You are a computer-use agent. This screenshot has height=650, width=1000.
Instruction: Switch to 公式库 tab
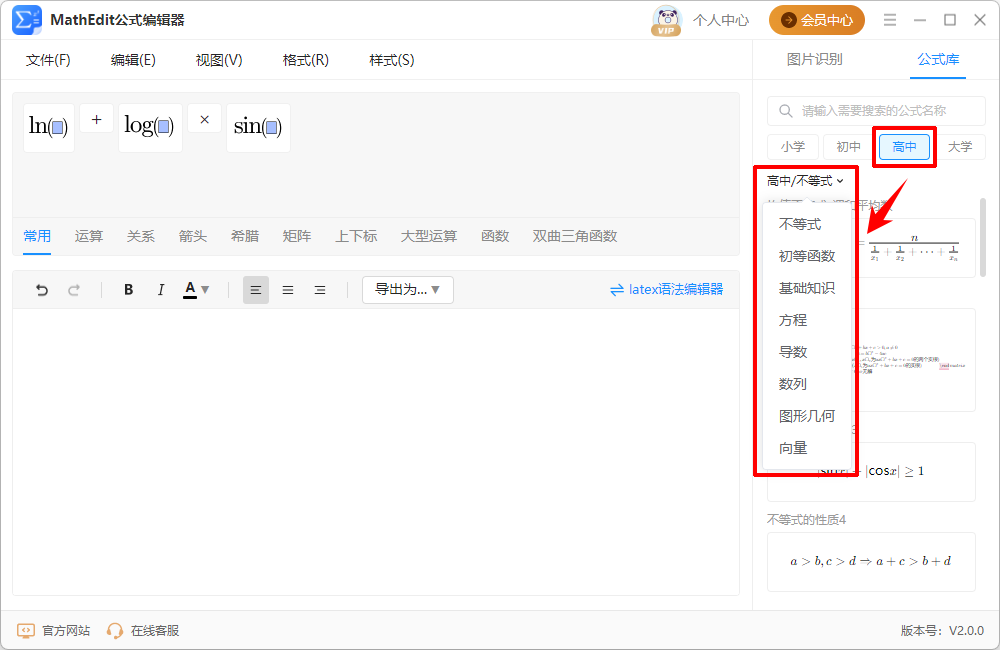(938, 59)
